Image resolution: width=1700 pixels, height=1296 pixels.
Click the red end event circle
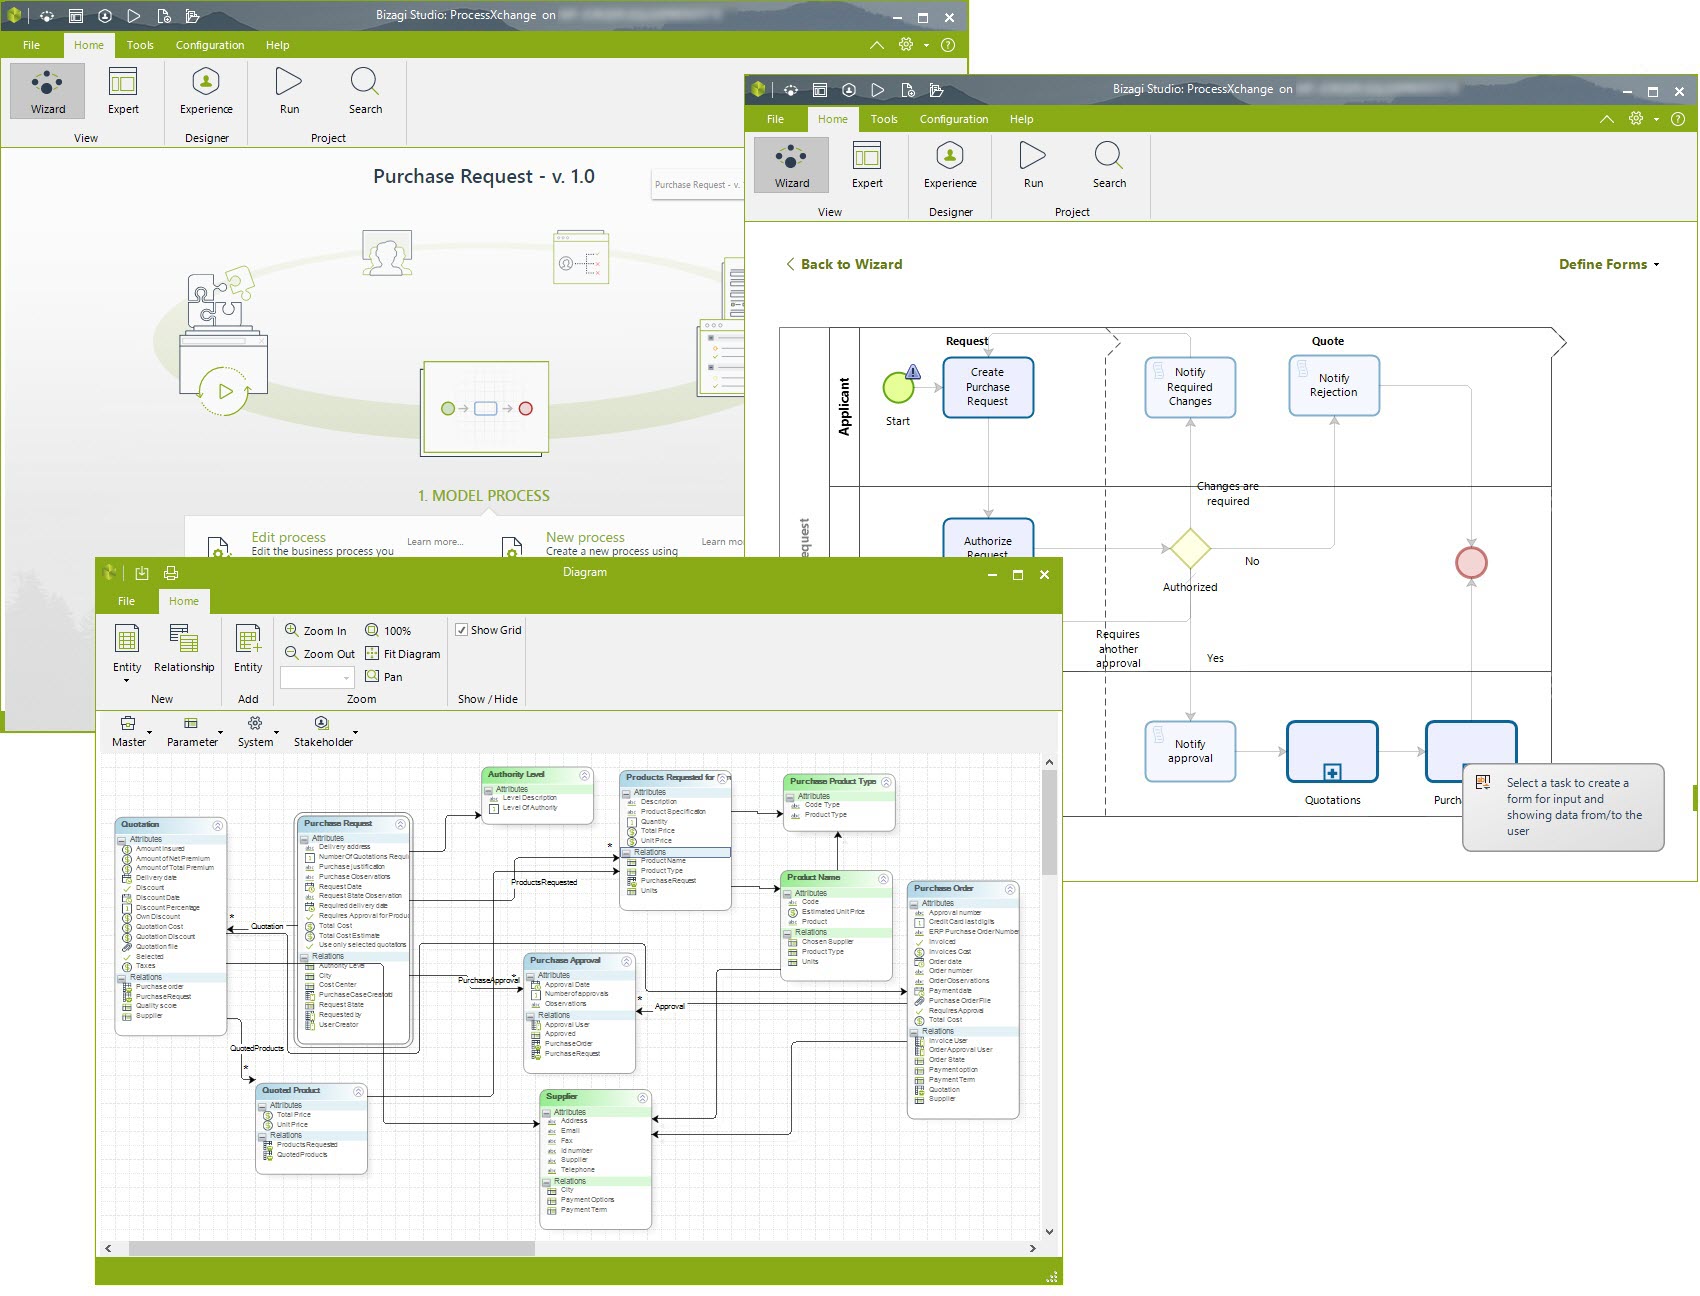pyautogui.click(x=1471, y=562)
